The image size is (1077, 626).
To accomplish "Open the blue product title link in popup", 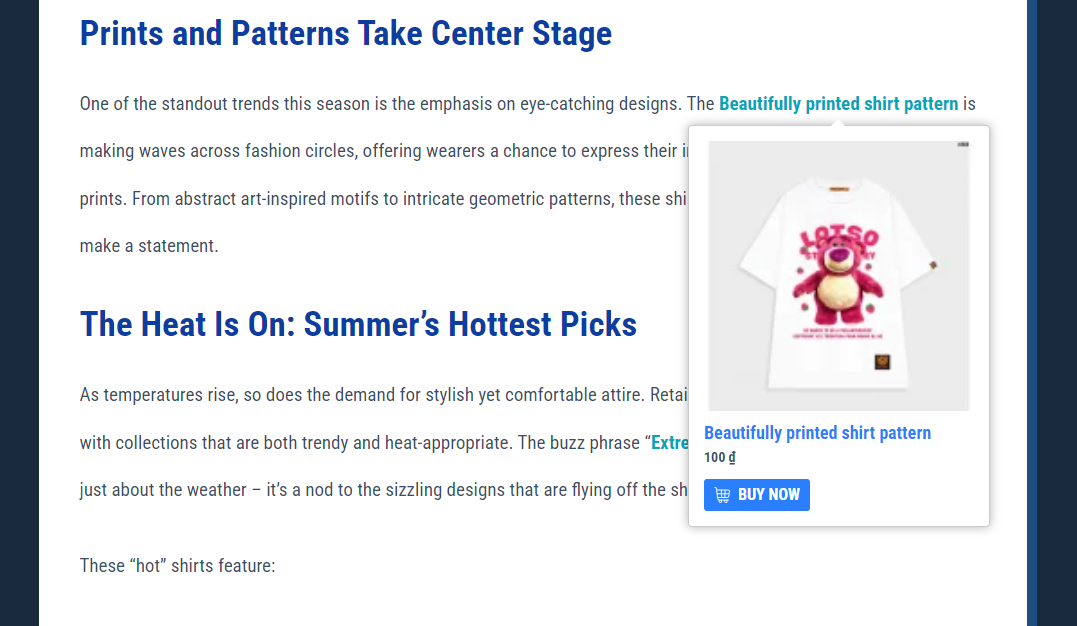I will tap(817, 433).
